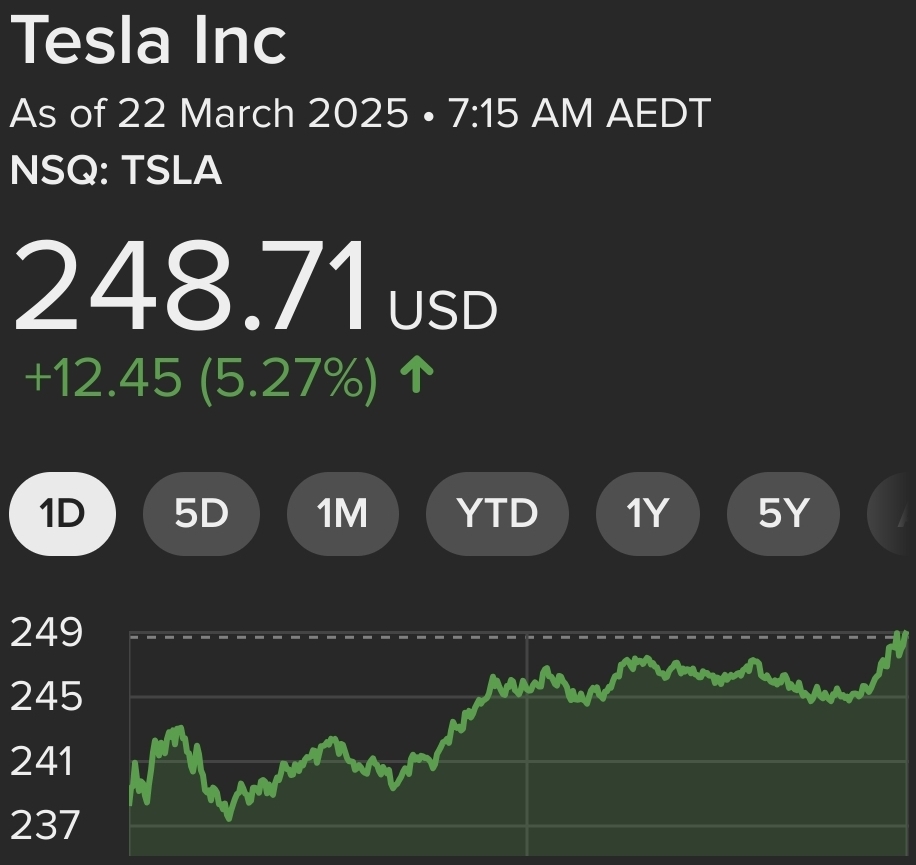
Task: Select the YTD range tab
Action: pos(497,514)
